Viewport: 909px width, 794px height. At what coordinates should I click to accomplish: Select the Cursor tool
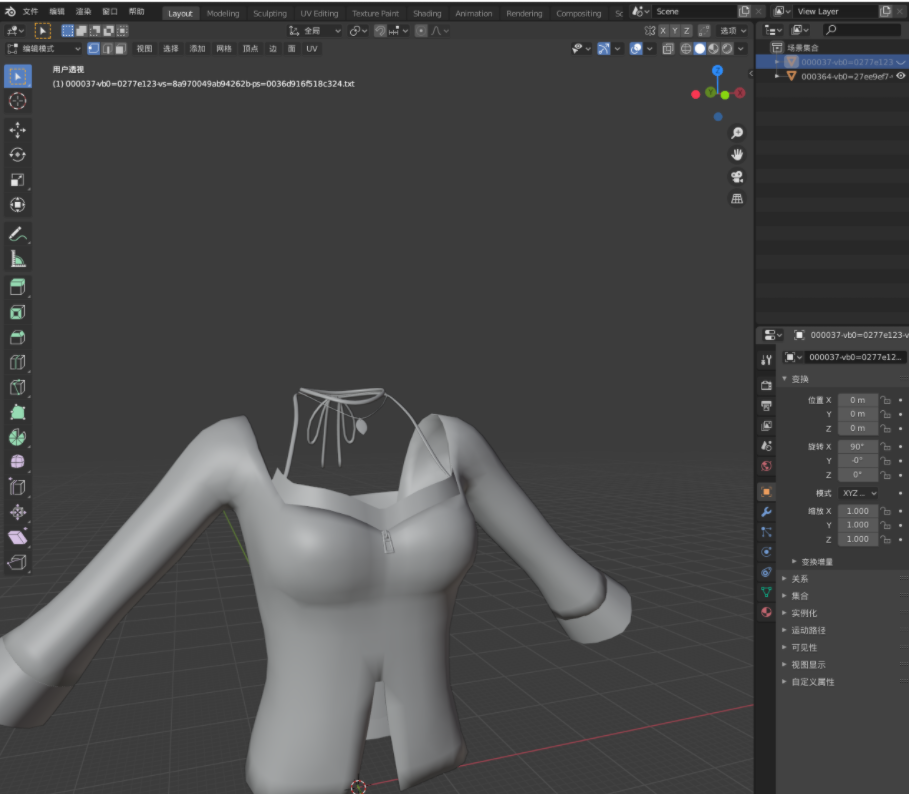coord(17,101)
